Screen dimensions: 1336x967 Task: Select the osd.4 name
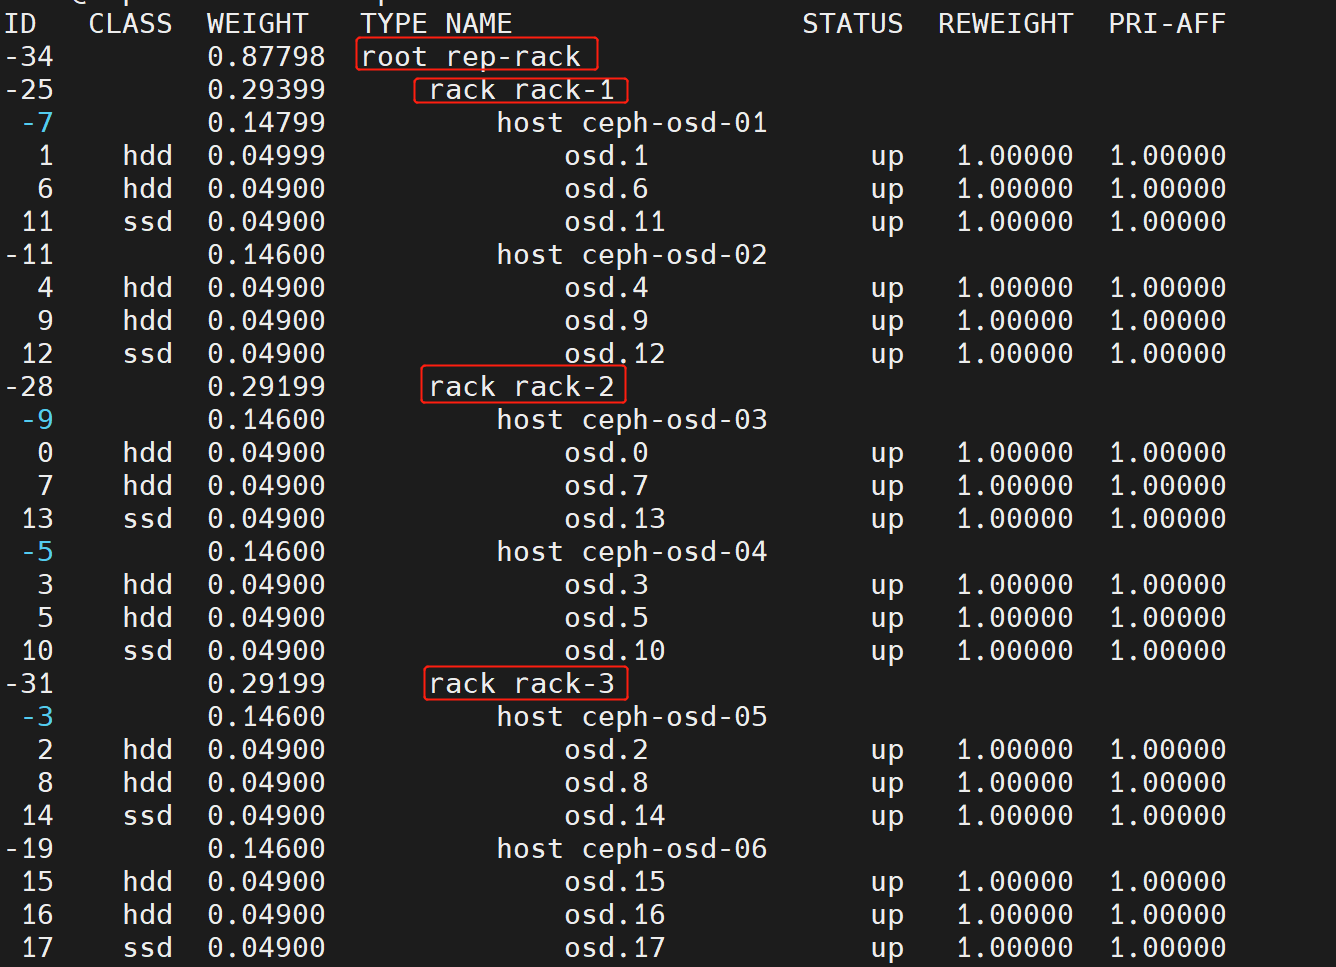point(606,288)
